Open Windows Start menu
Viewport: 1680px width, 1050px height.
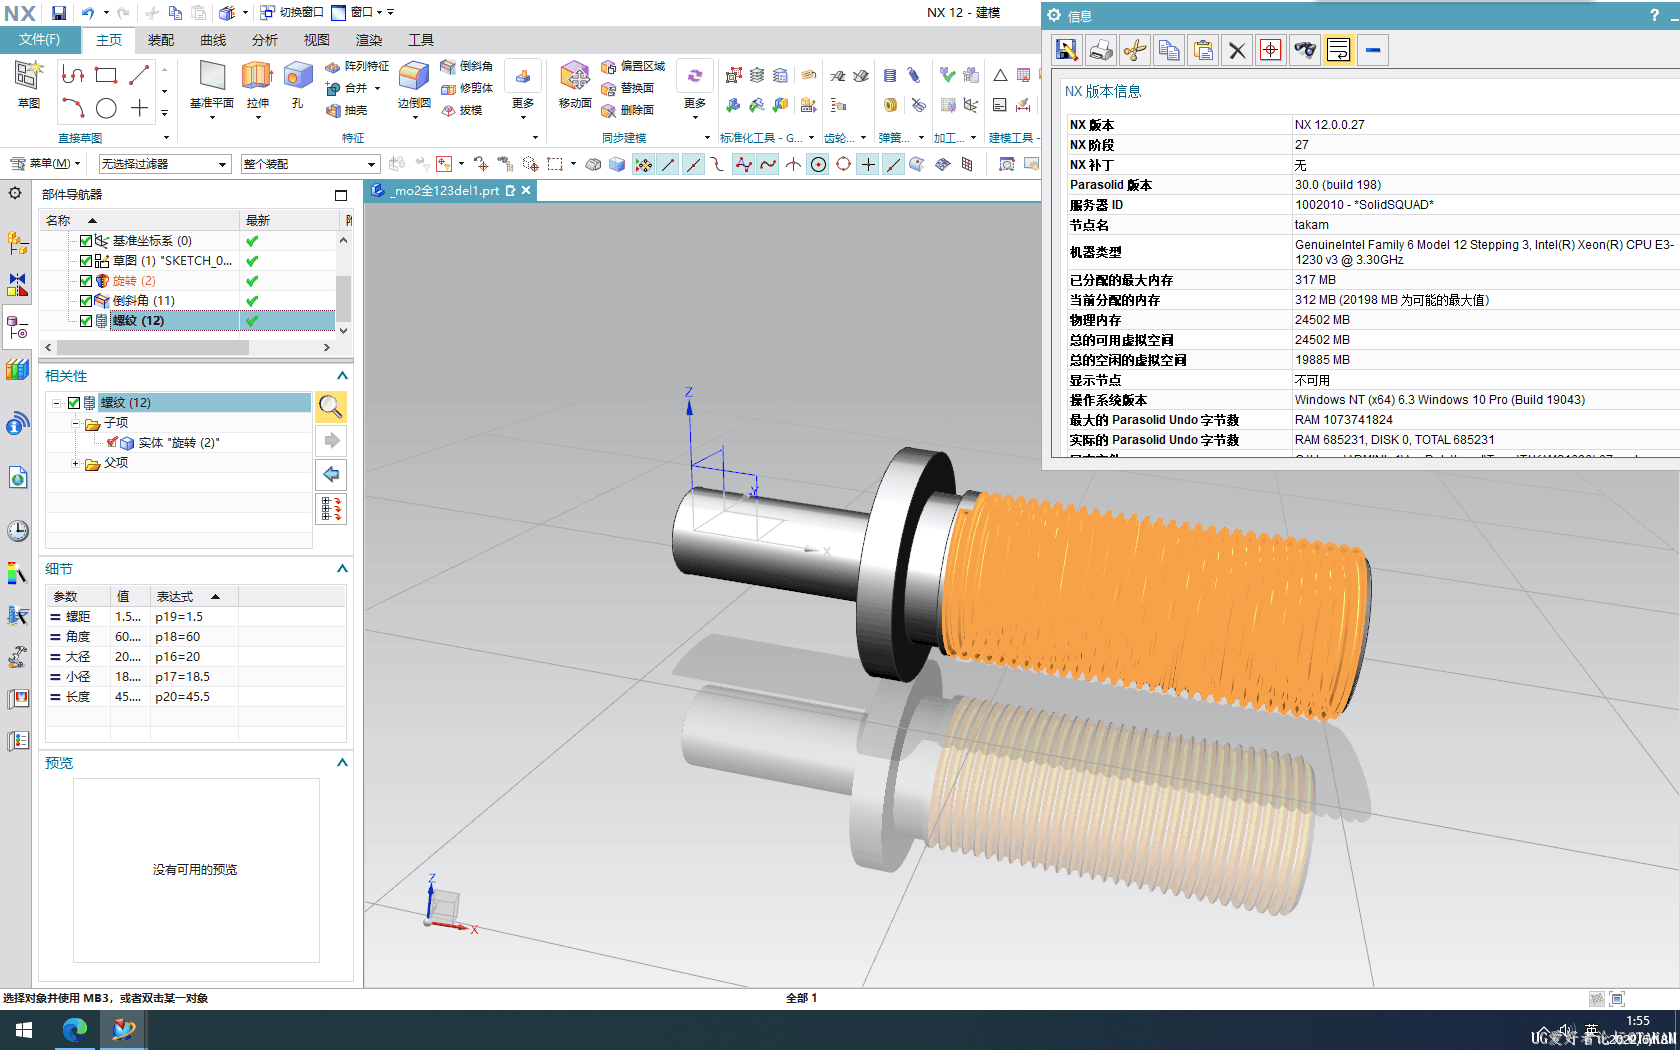point(24,1030)
